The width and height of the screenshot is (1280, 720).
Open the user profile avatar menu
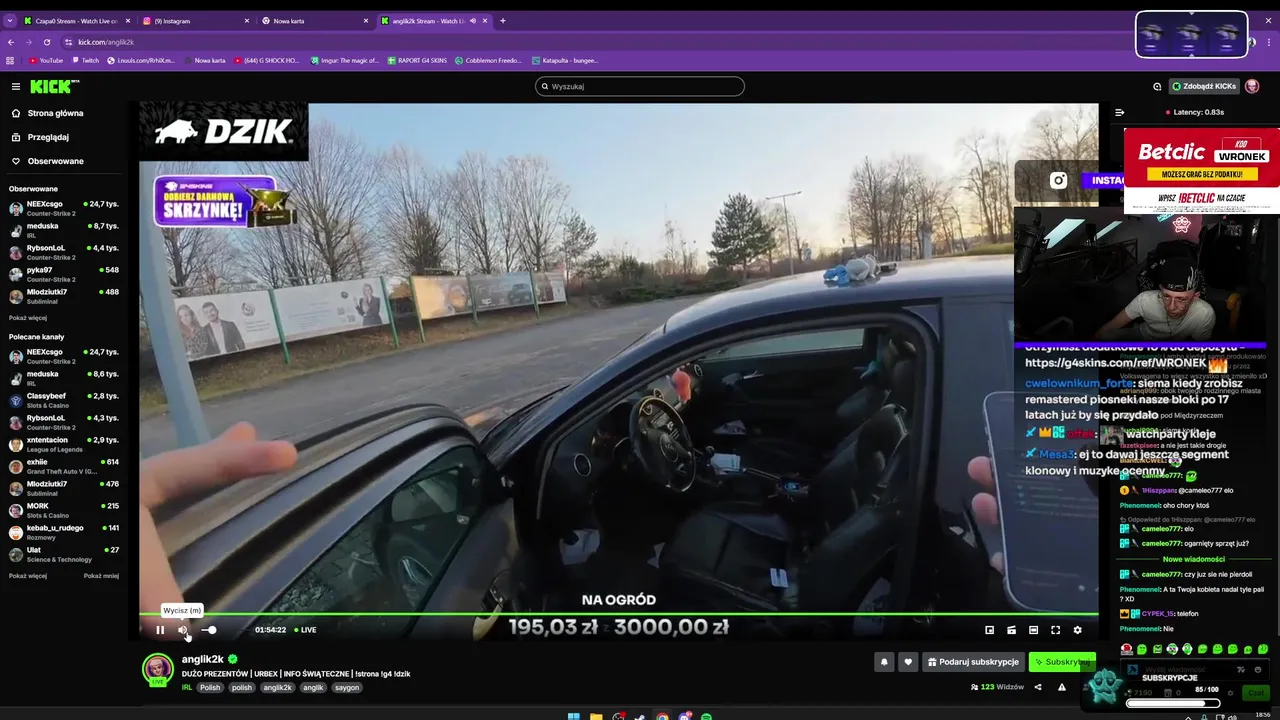[x=1252, y=86]
